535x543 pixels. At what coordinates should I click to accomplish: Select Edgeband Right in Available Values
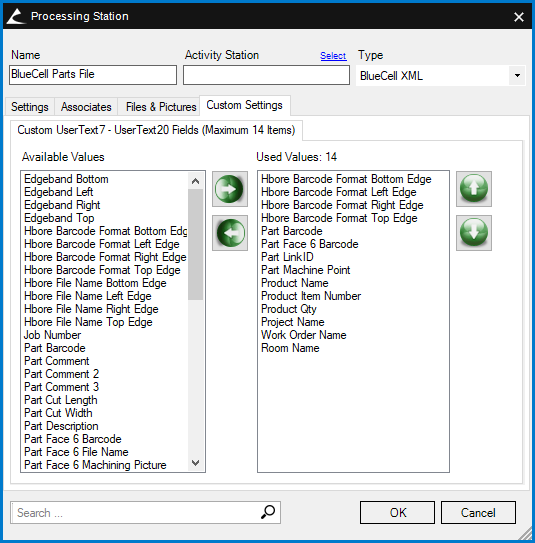point(62,205)
